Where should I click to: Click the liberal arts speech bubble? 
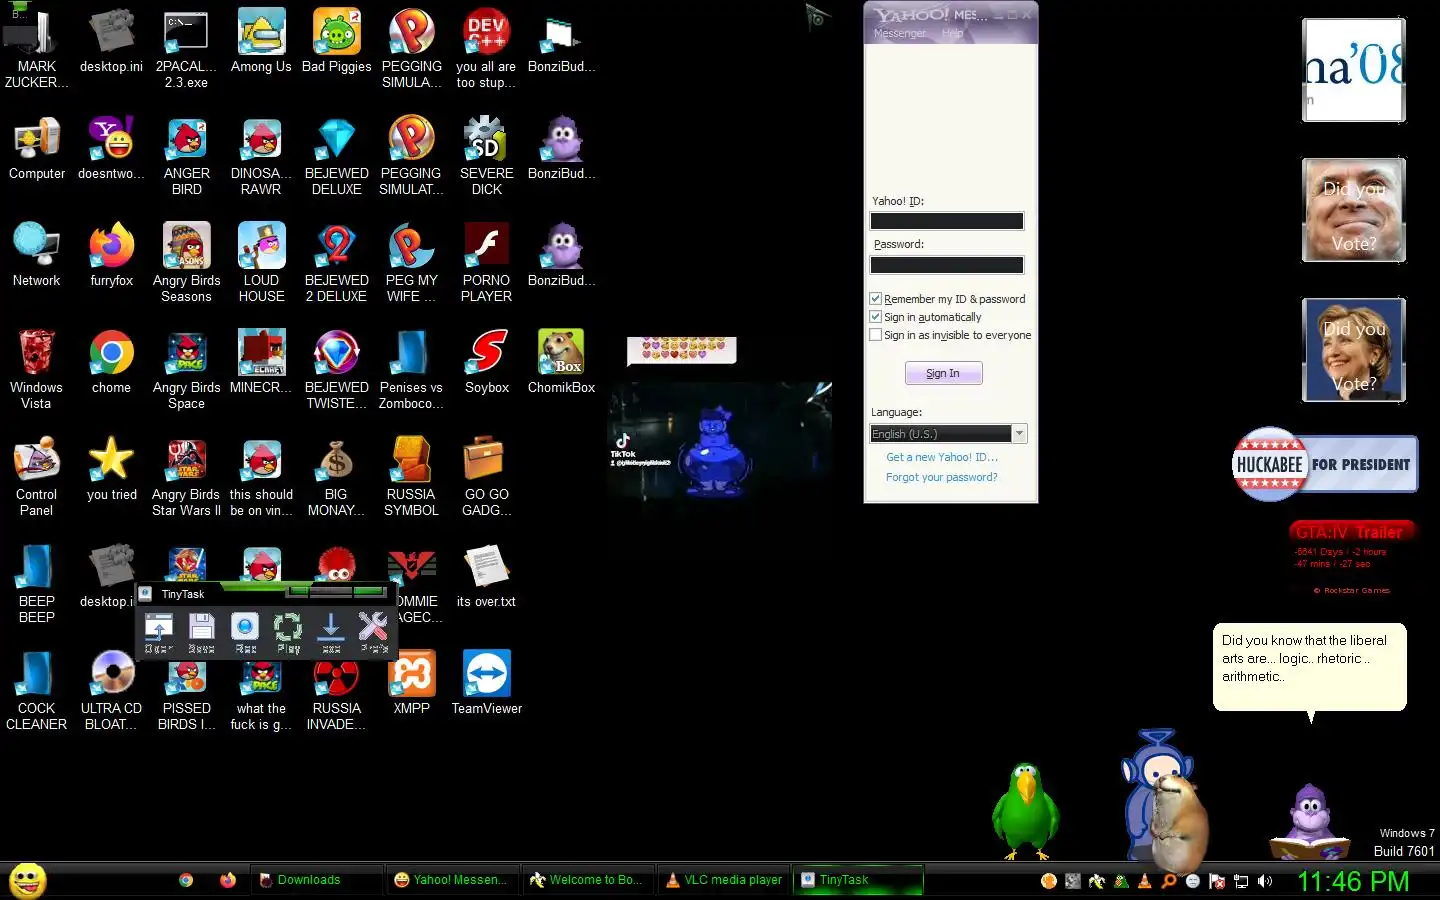[1310, 667]
